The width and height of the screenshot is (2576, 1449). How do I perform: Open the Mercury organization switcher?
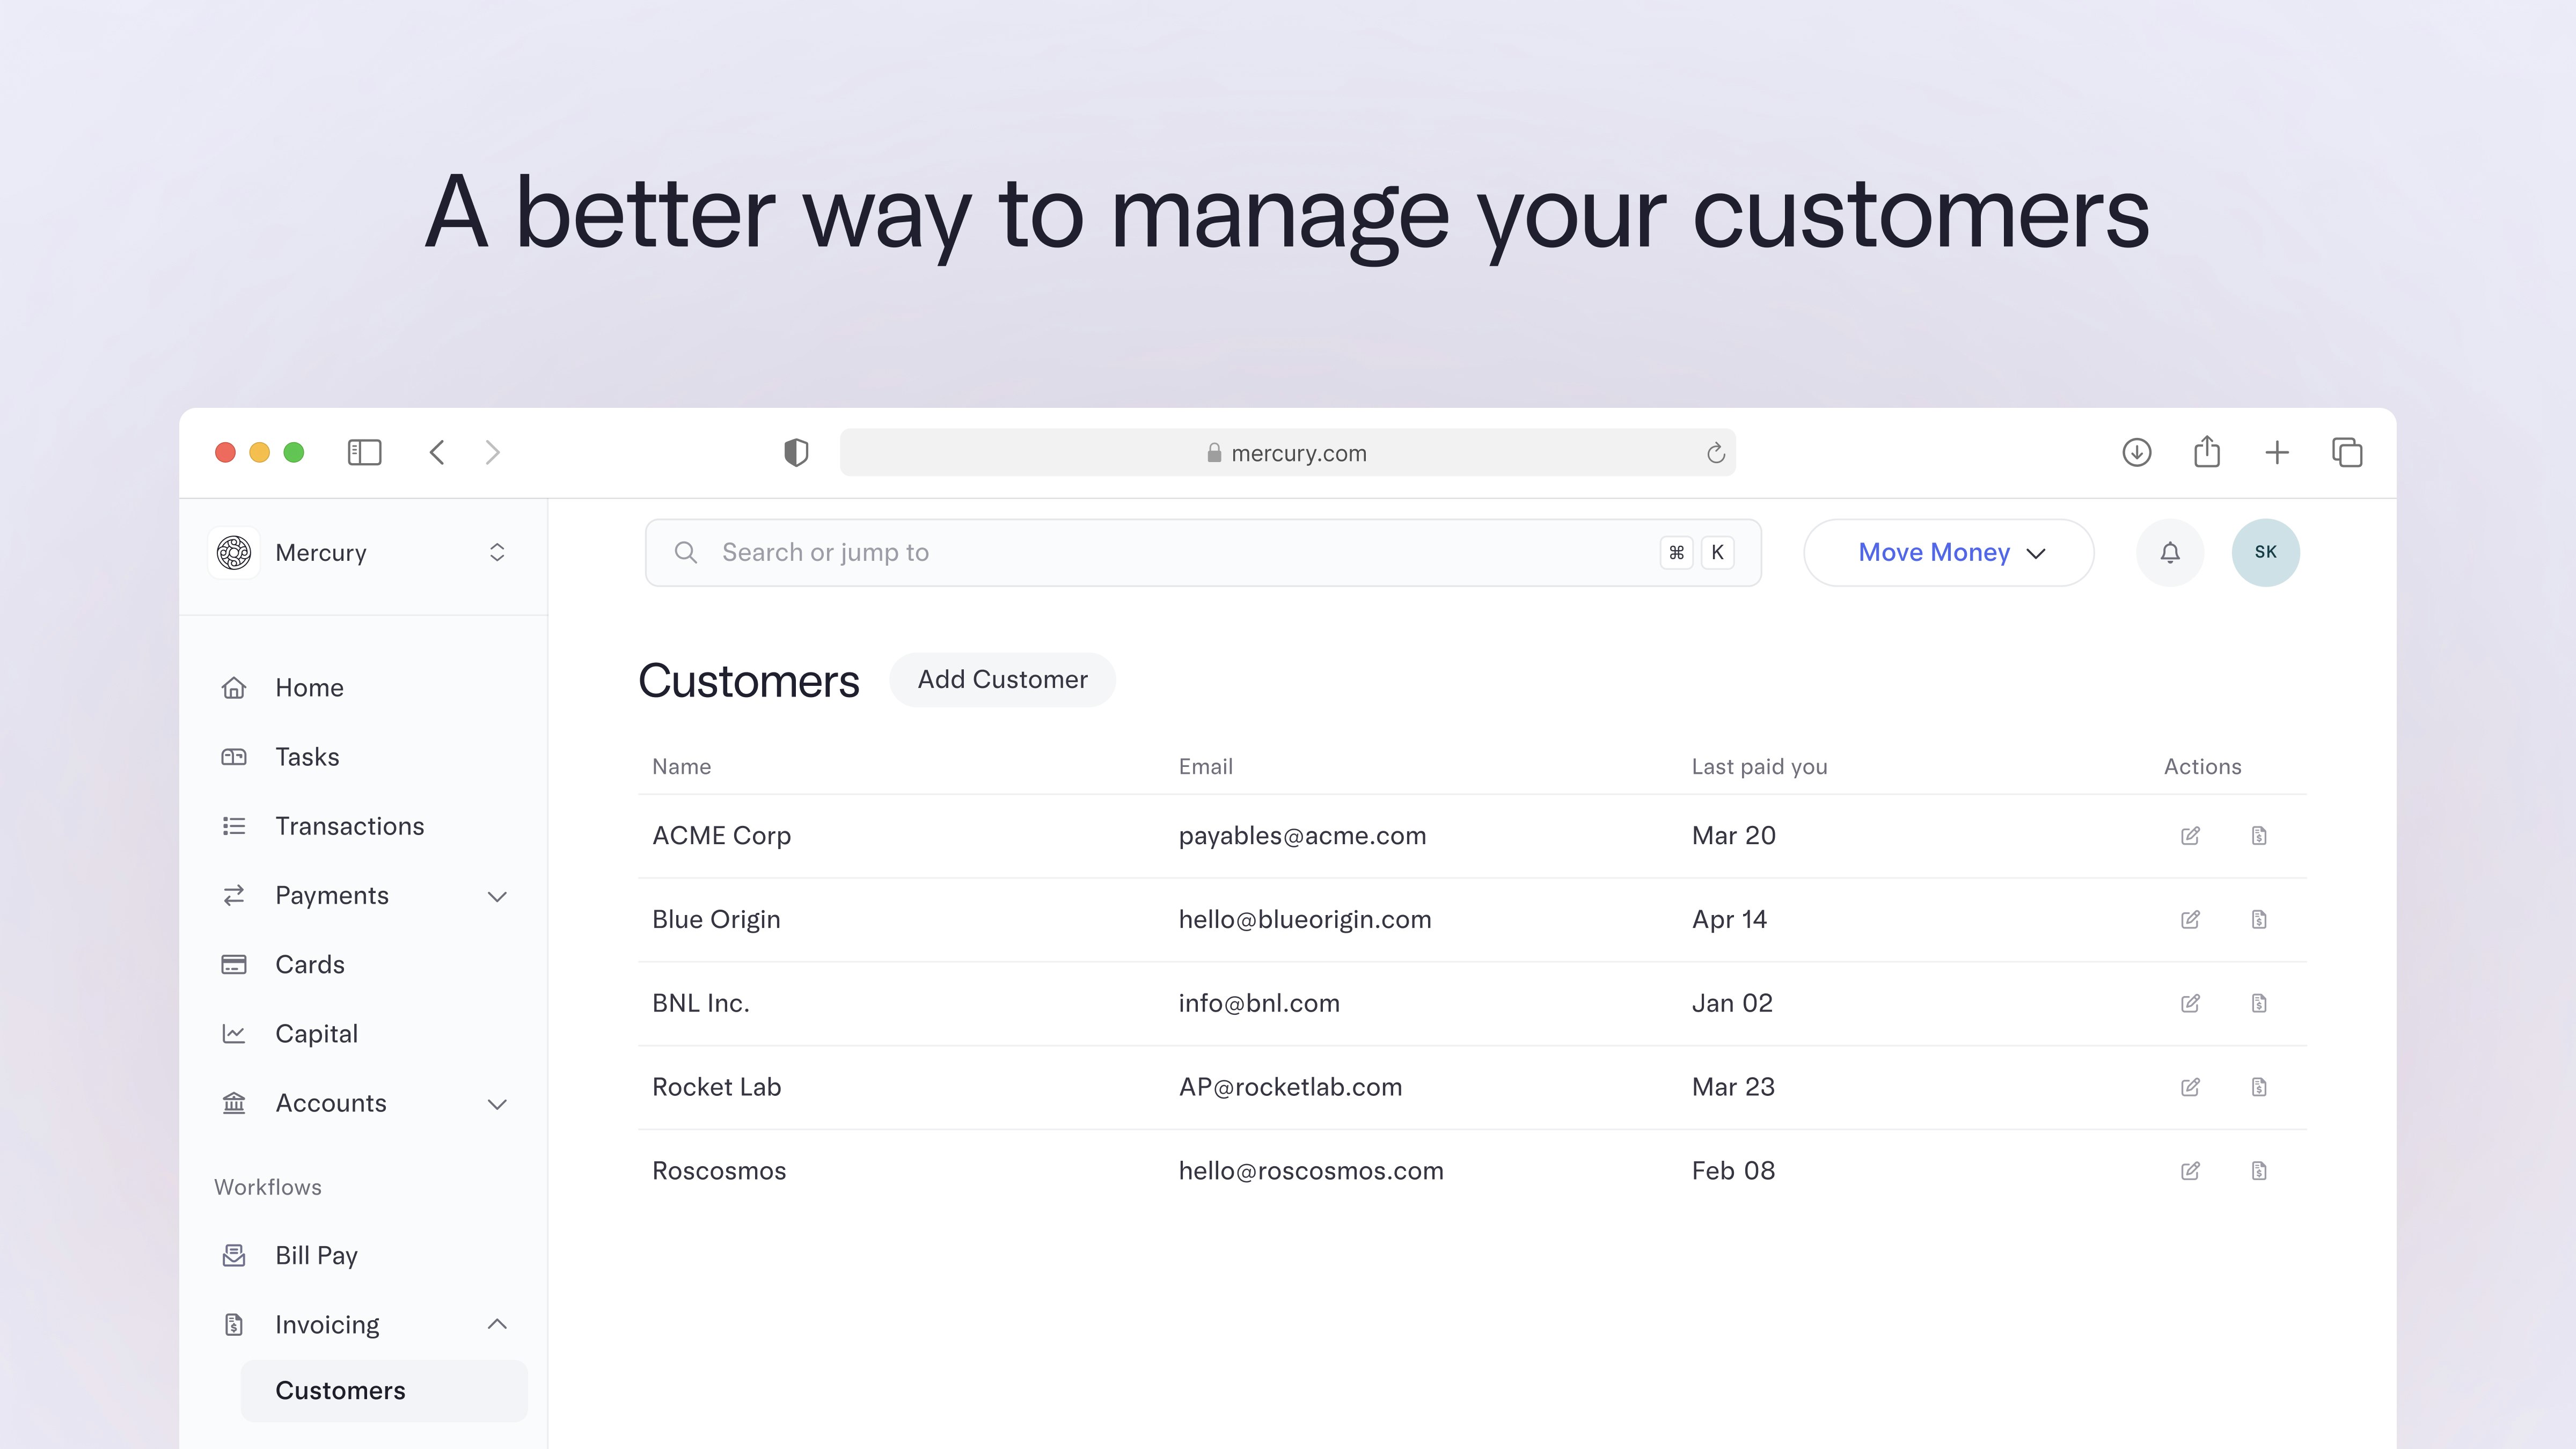(364, 553)
